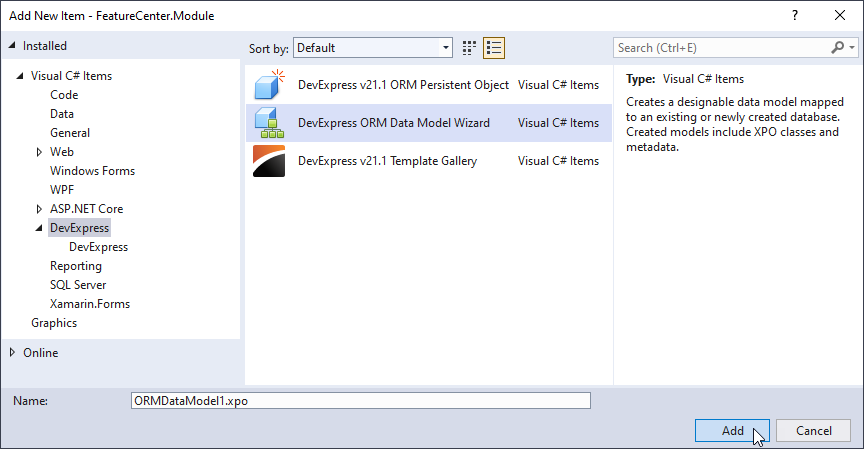Select the Visual C# Items tree label
Viewport: 864px width, 449px height.
(x=71, y=76)
